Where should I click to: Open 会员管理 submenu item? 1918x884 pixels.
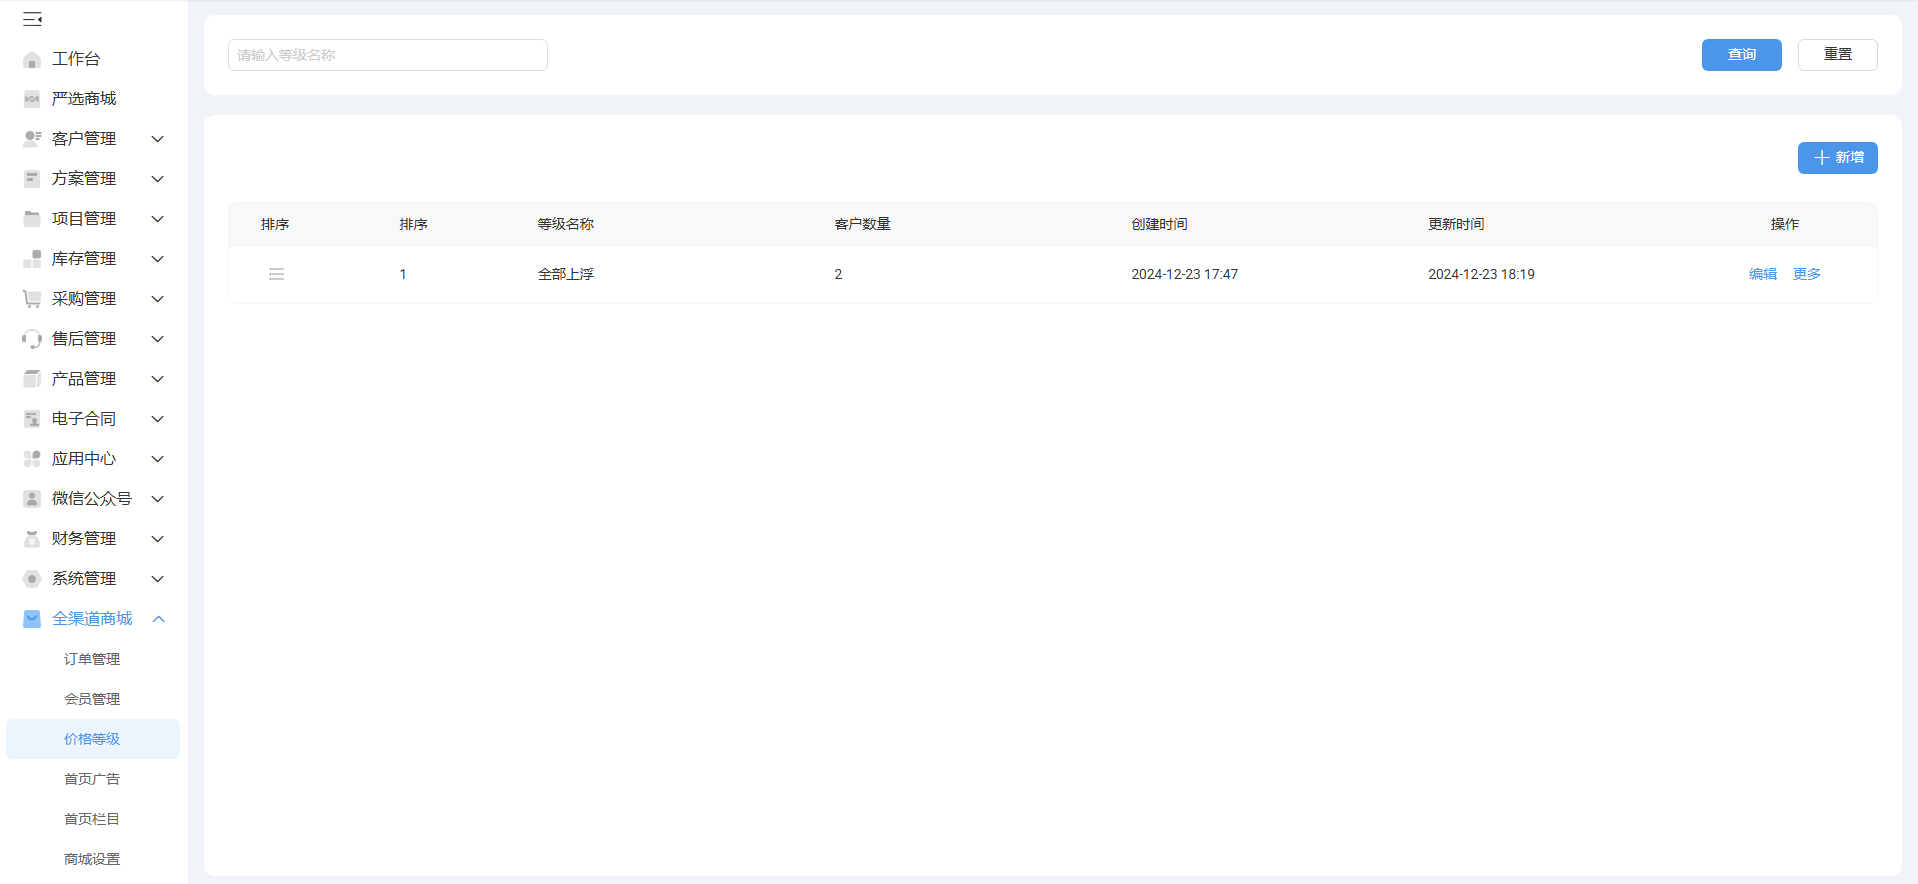click(x=92, y=699)
